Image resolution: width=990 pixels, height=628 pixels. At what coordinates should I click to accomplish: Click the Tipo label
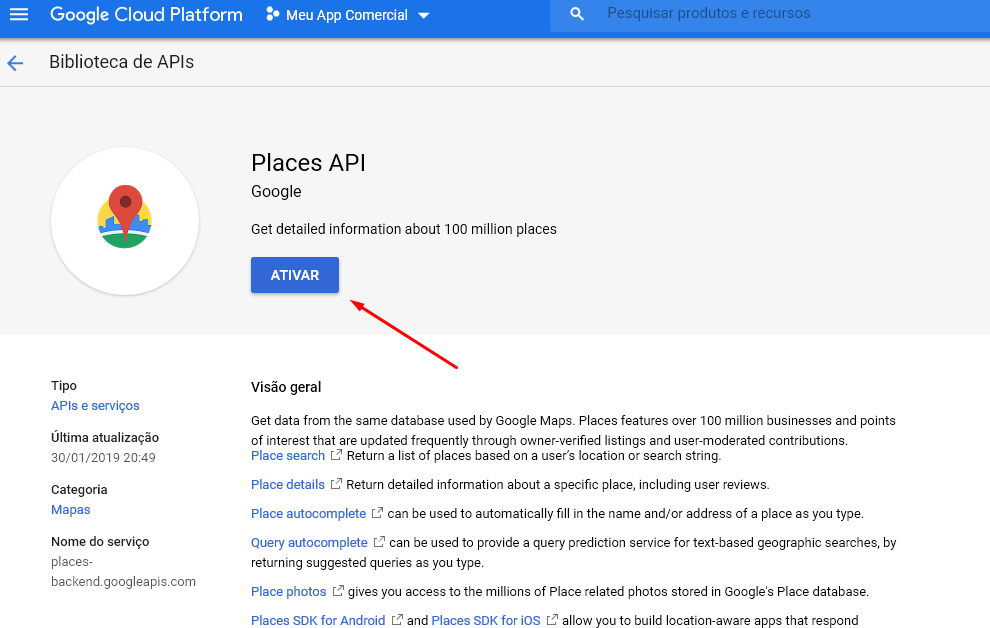pos(64,386)
